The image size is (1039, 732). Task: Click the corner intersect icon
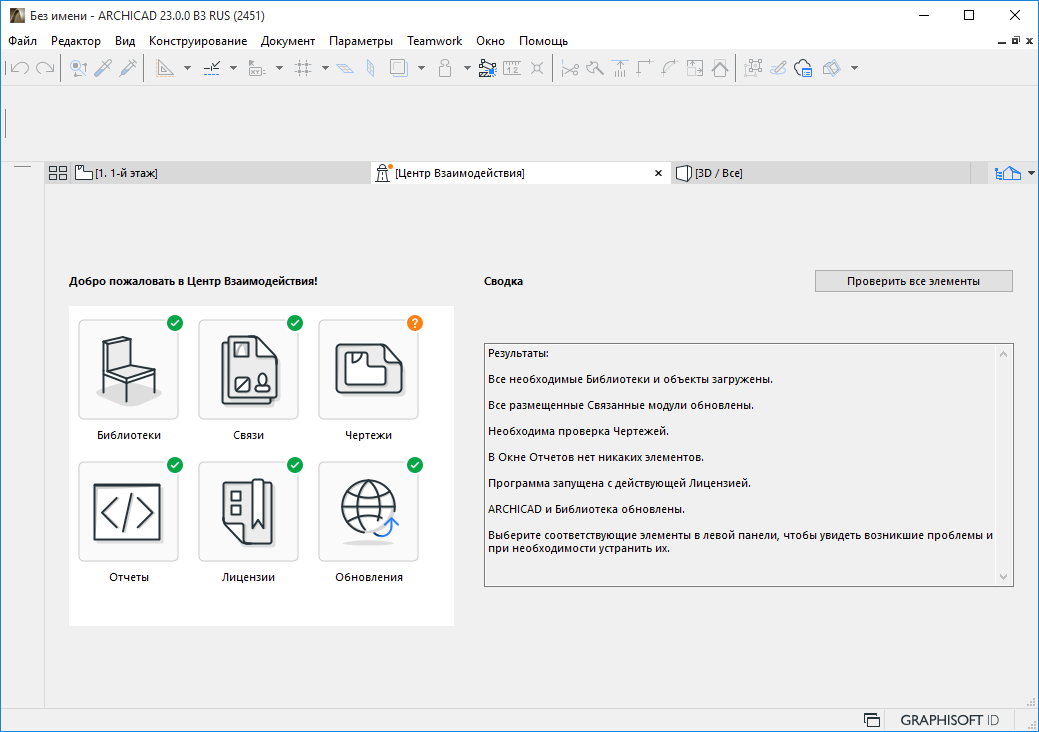[644, 68]
